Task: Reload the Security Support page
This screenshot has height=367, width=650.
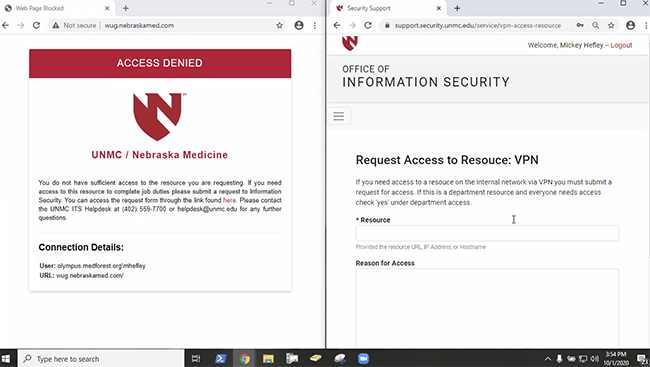Action: (x=368, y=25)
